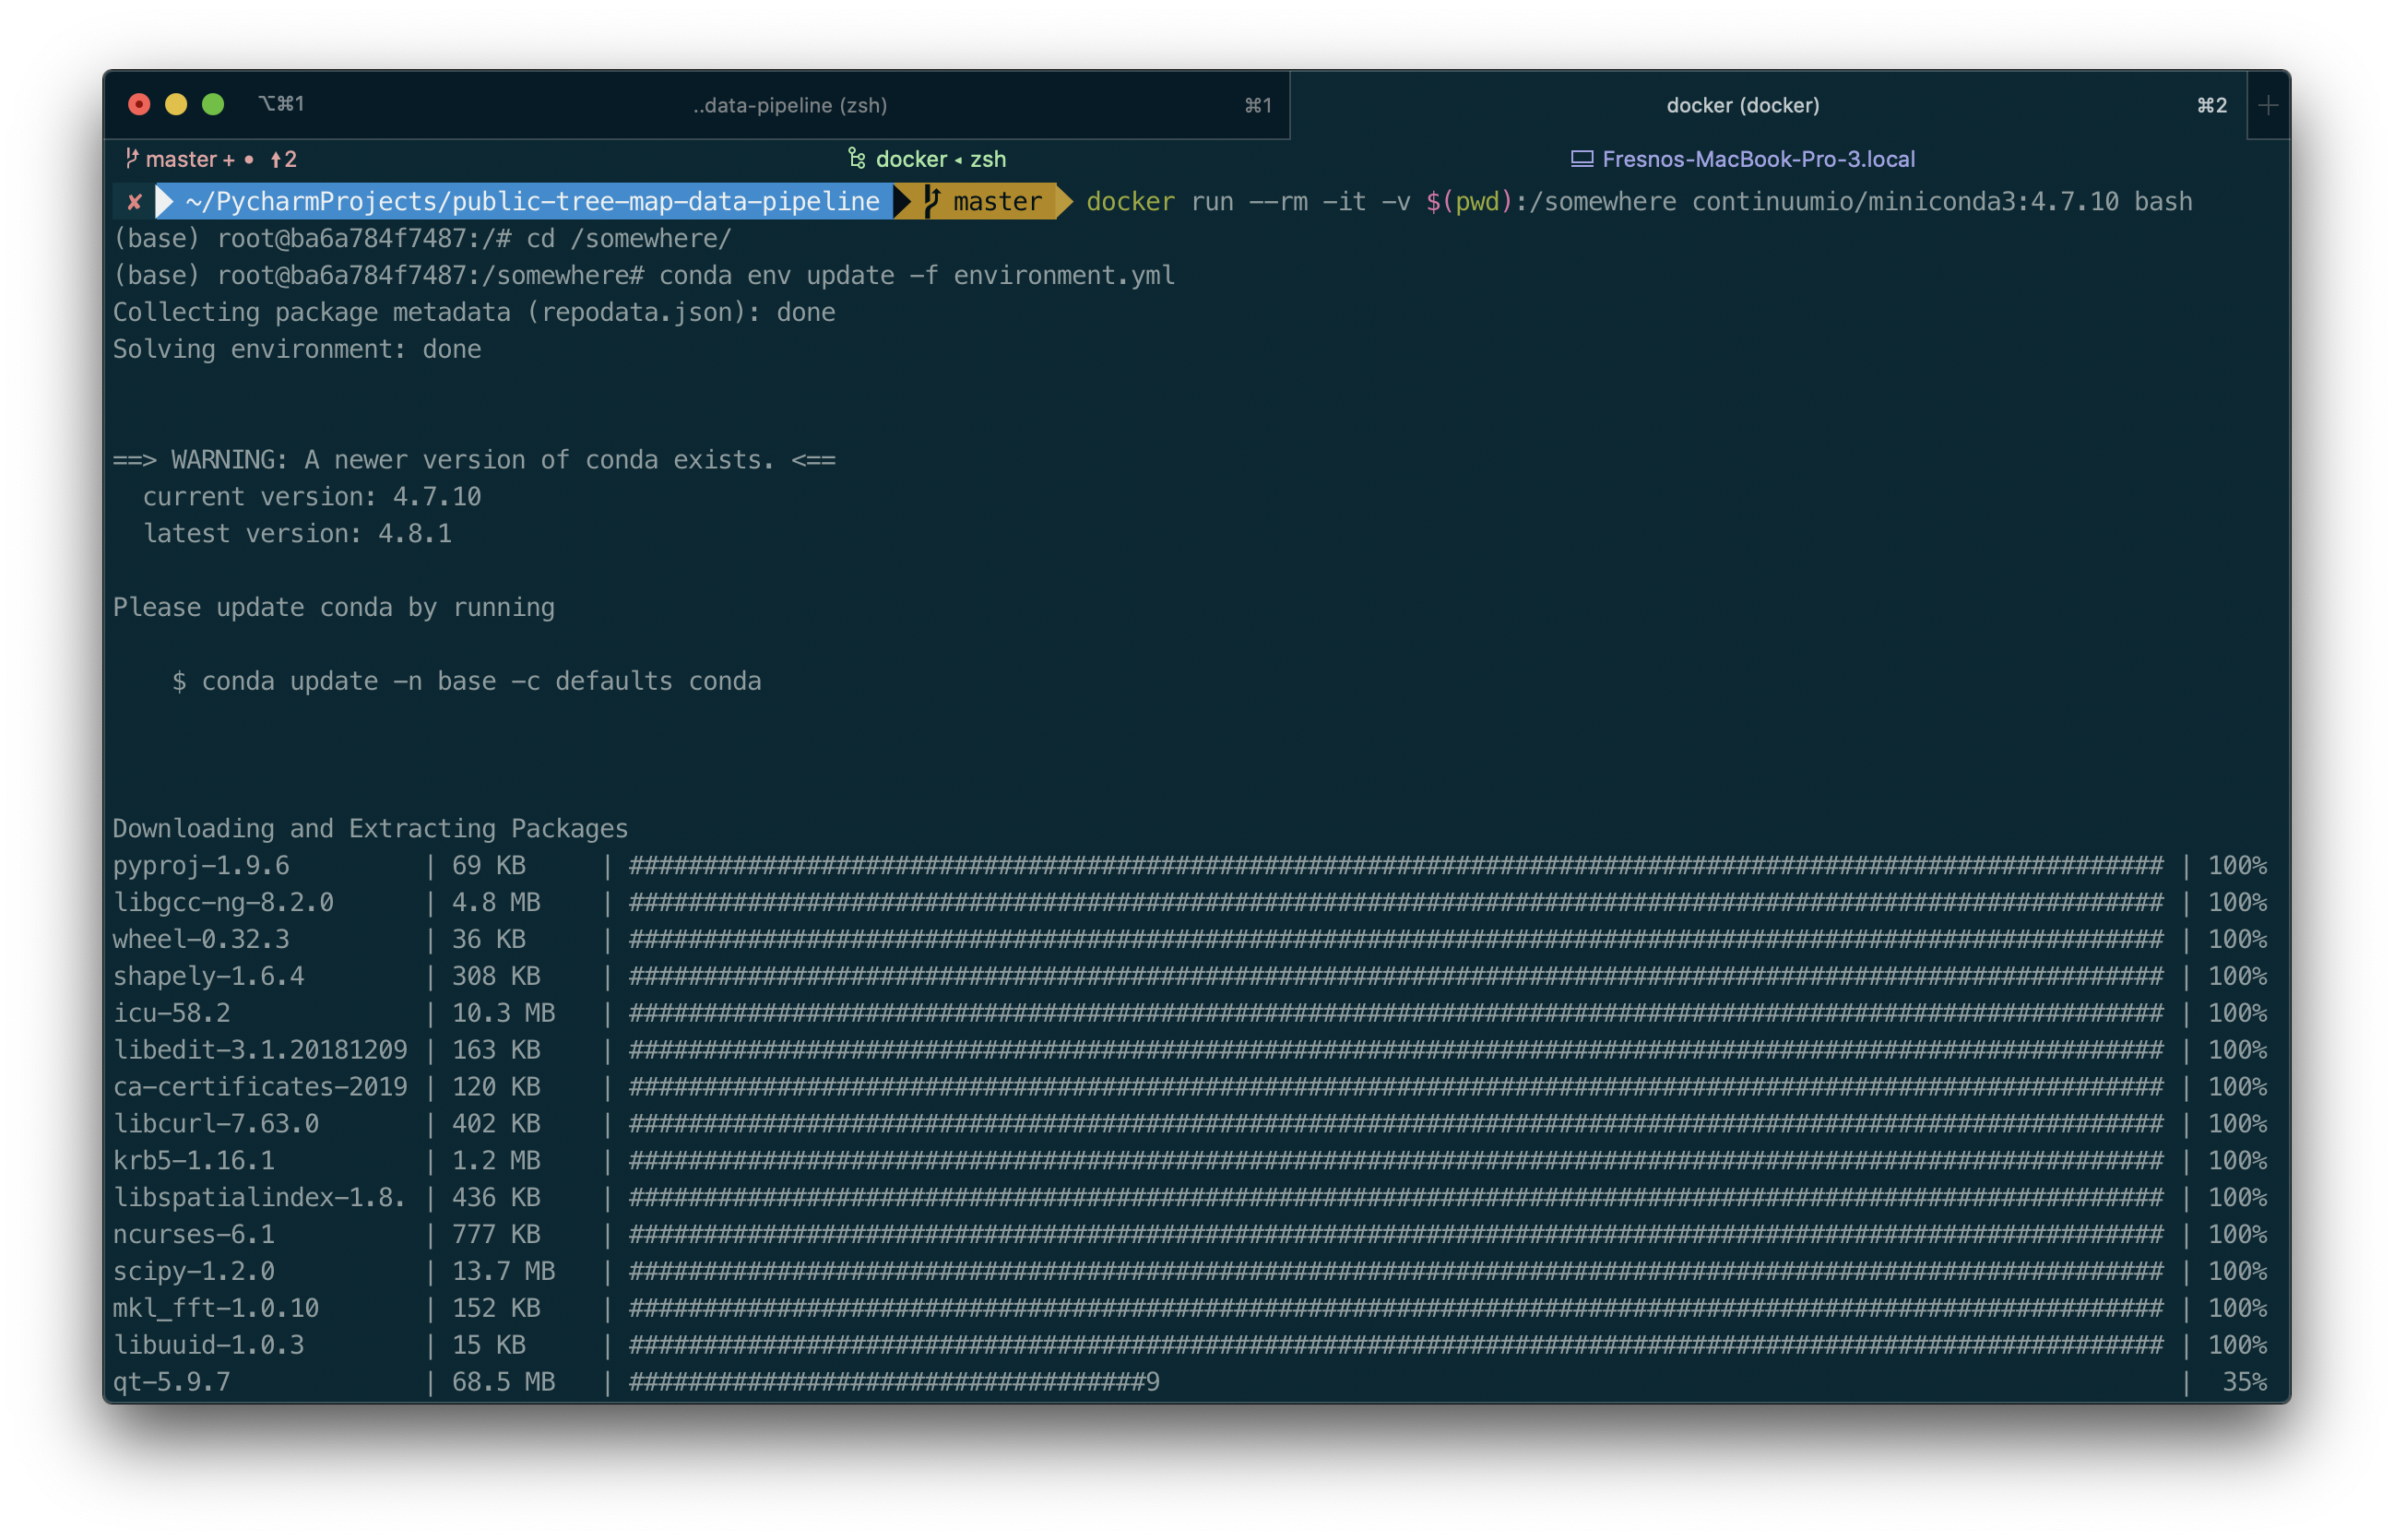Click the Fresnos-MacBook-Pro-3.local hostname
This screenshot has height=1540, width=2394.
pyautogui.click(x=1758, y=159)
